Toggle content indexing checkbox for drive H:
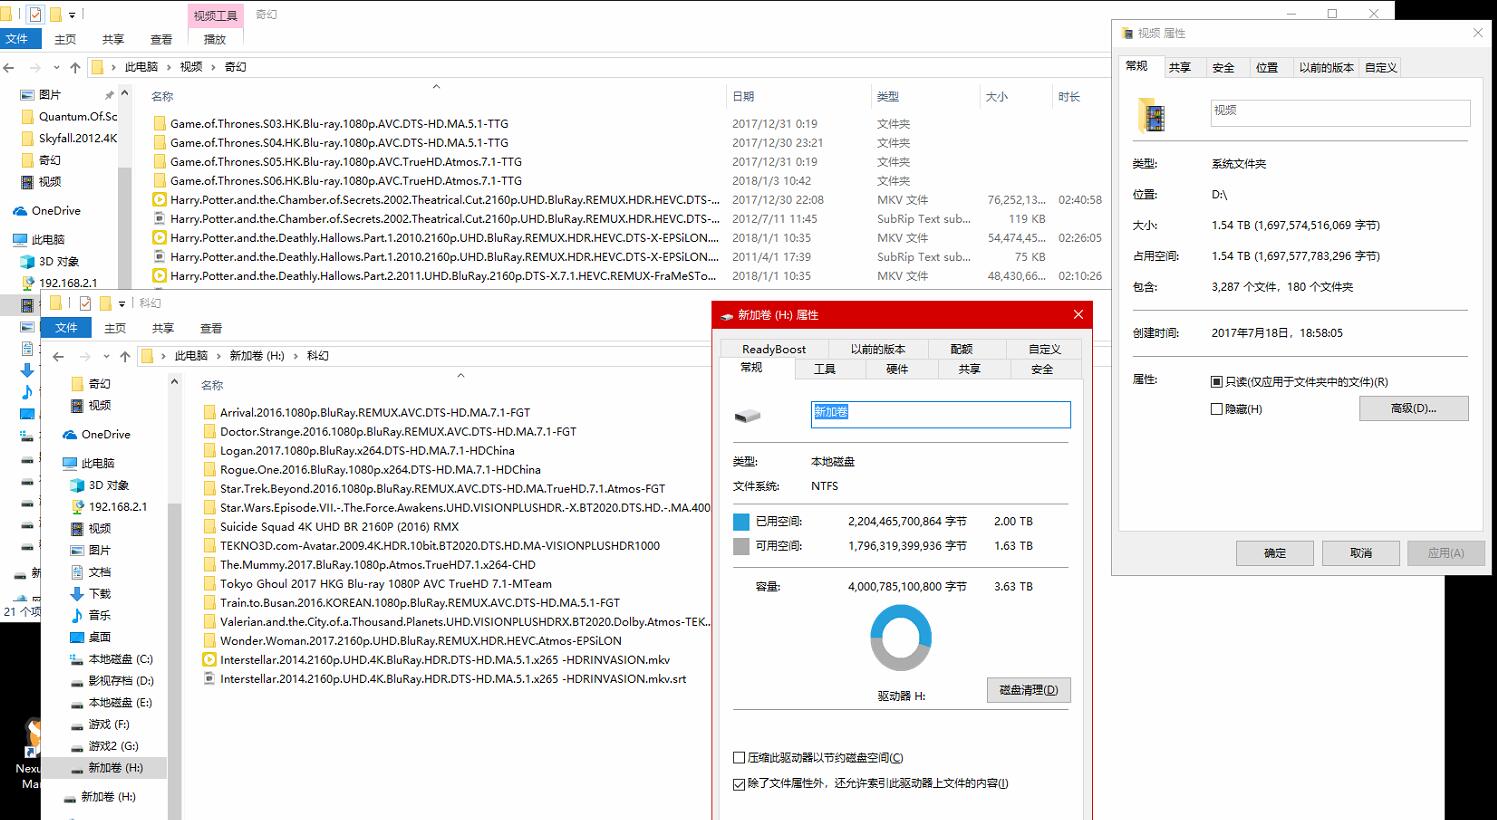The image size is (1497, 820). 739,784
